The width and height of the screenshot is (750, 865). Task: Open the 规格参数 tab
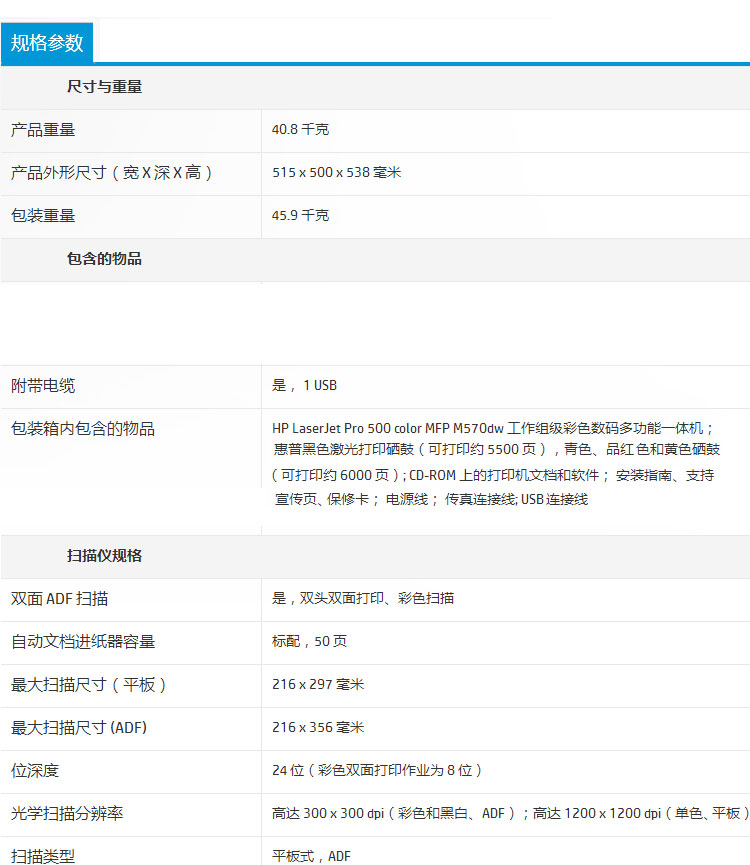tap(47, 43)
